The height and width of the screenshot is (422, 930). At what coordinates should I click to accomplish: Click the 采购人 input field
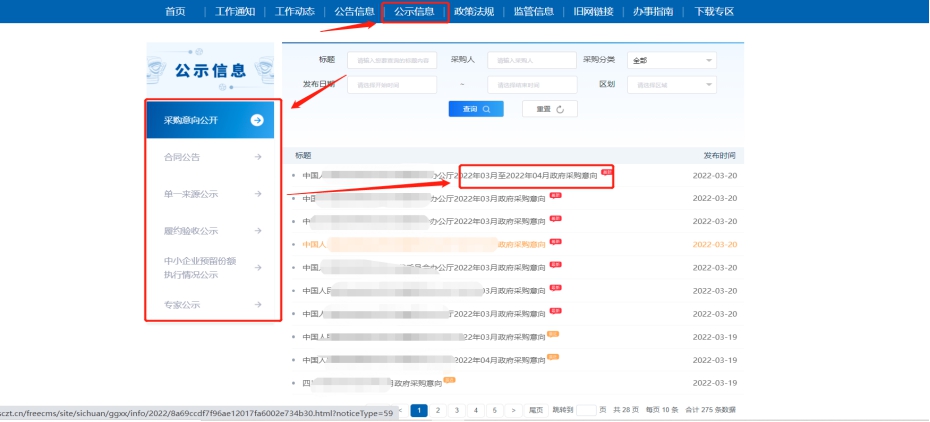(x=531, y=60)
